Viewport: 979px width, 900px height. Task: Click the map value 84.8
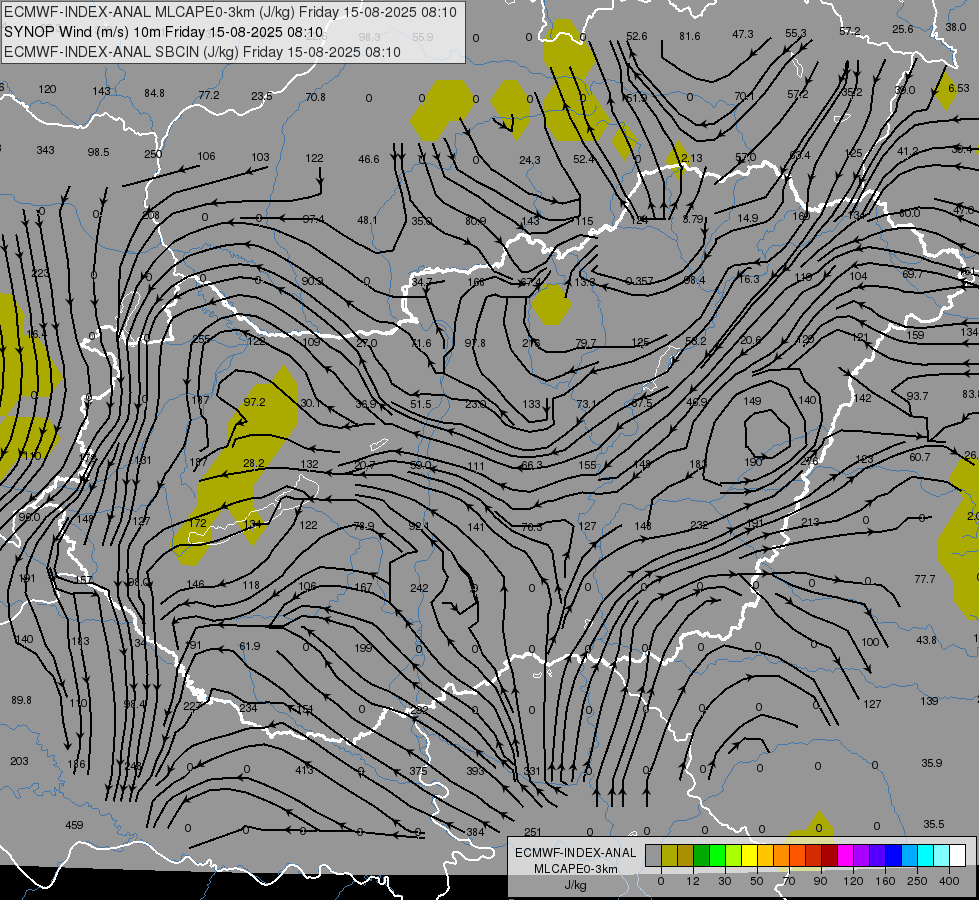point(154,93)
